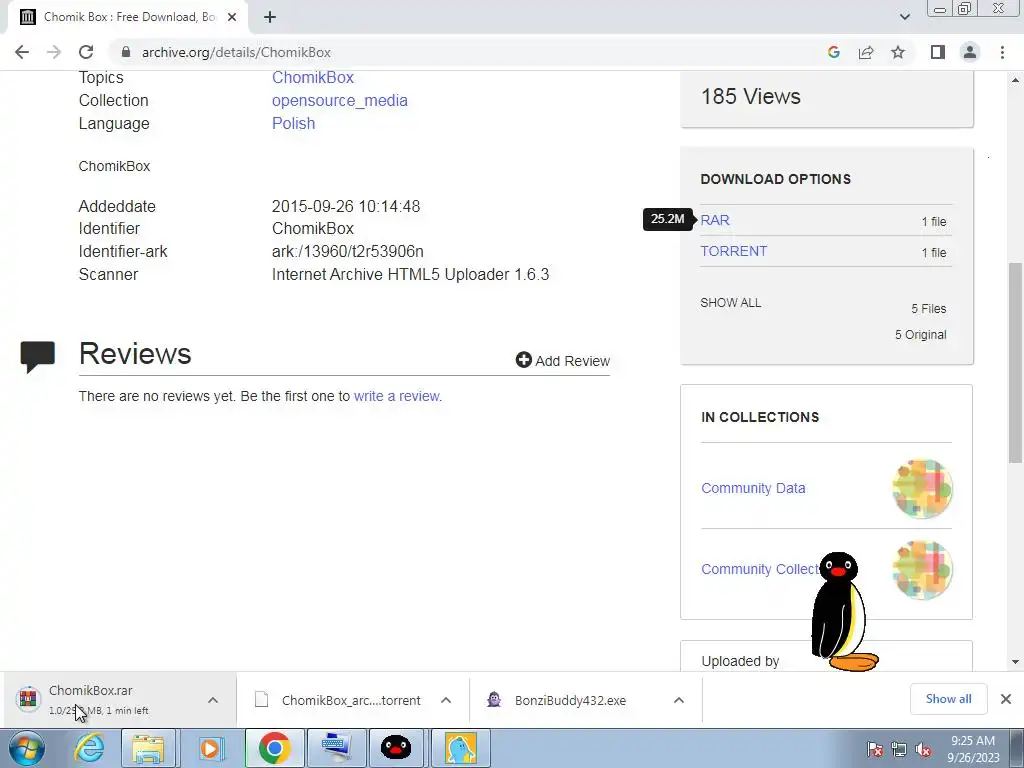The width and height of the screenshot is (1024, 768).
Task: Open the Chrome profile avatar
Action: [970, 52]
